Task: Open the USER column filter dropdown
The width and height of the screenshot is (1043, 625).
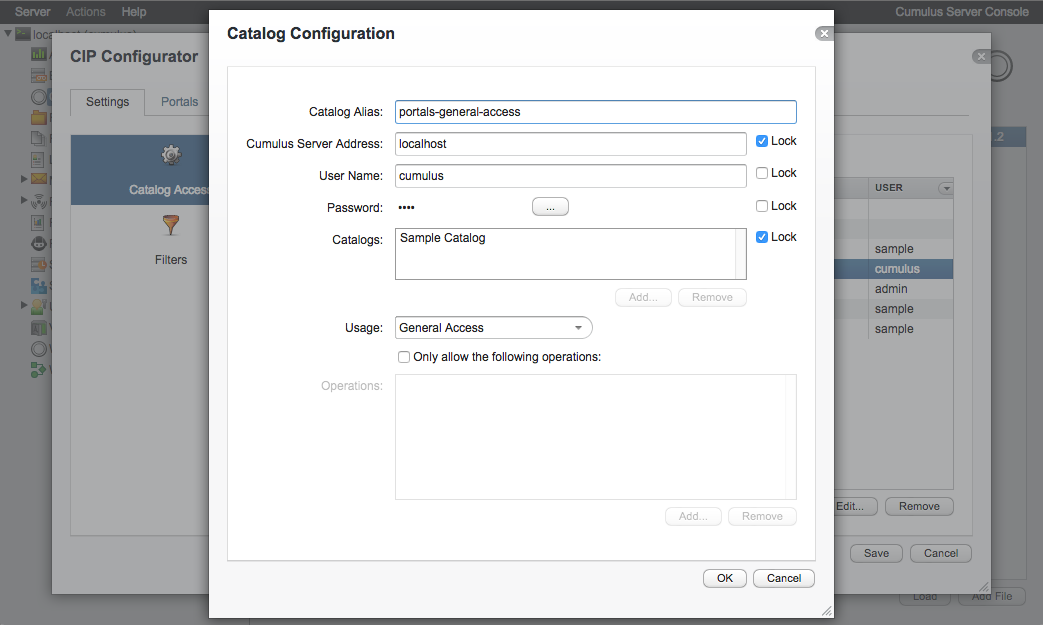Action: pos(947,187)
